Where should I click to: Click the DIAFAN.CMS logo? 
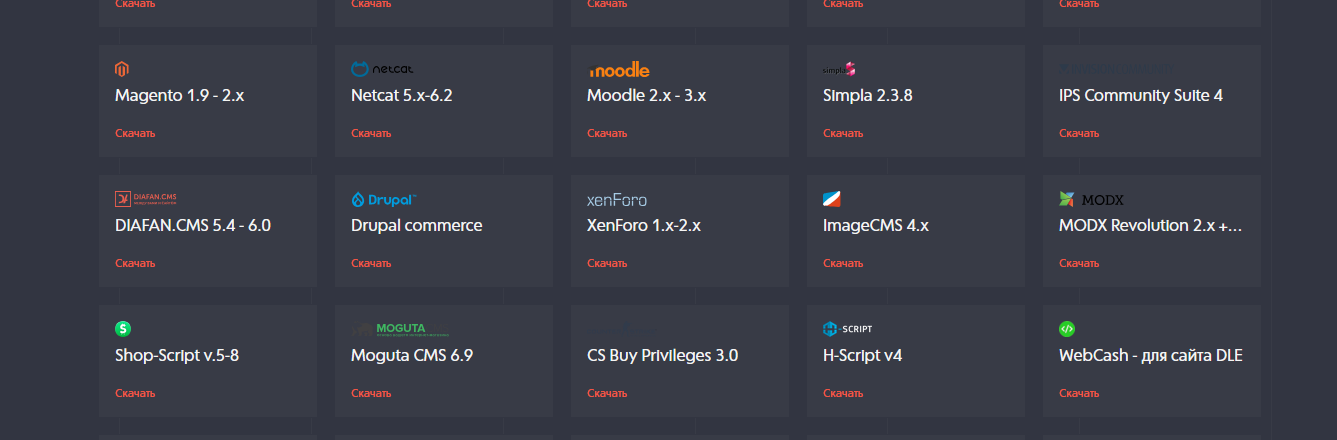[x=145, y=199]
